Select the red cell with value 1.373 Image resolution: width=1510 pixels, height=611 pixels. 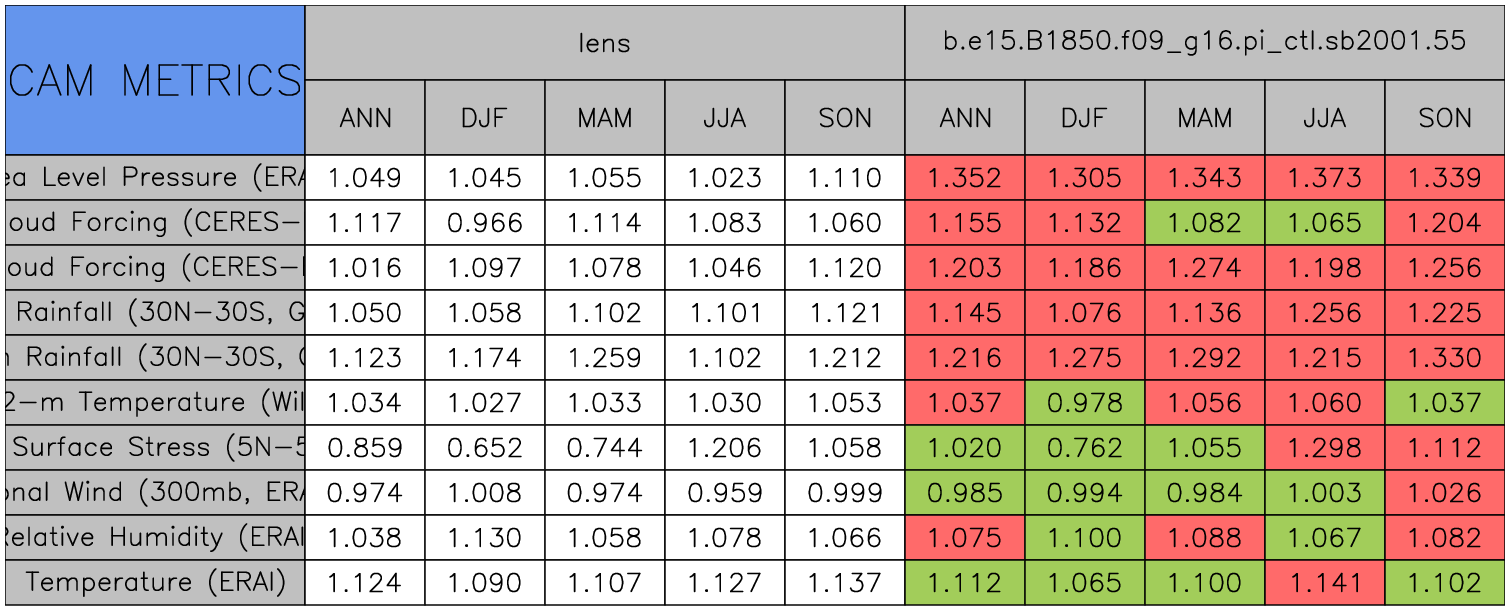click(1325, 178)
